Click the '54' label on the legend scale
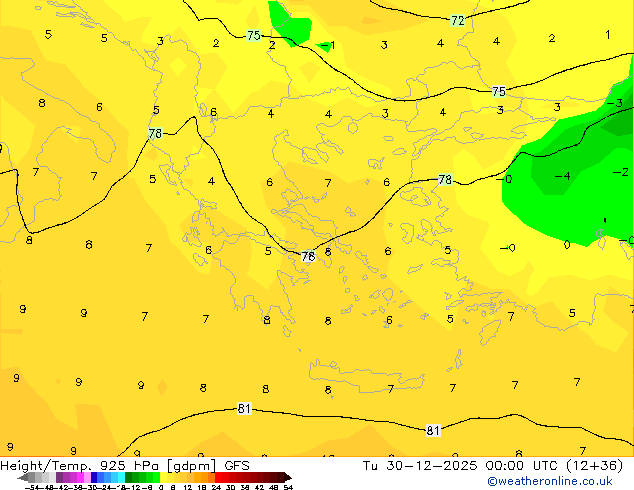This screenshot has width=634, height=490. pos(288,487)
